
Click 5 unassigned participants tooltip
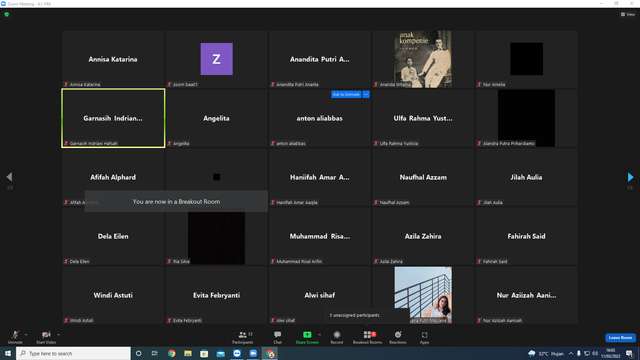coord(367,316)
